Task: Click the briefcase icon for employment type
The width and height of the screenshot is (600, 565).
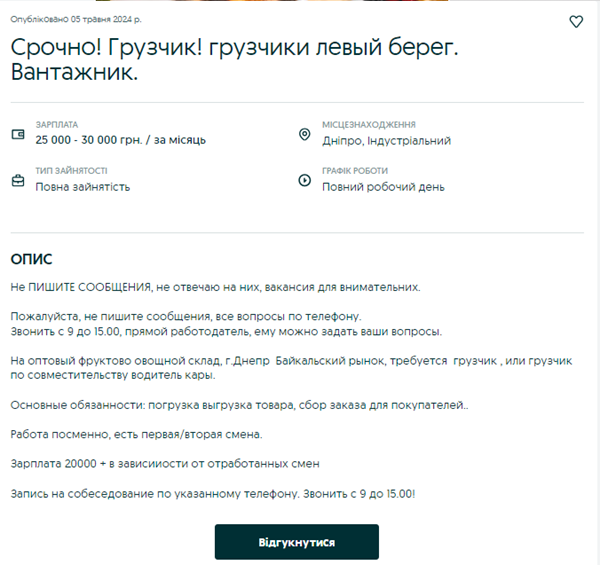Action: [17, 181]
